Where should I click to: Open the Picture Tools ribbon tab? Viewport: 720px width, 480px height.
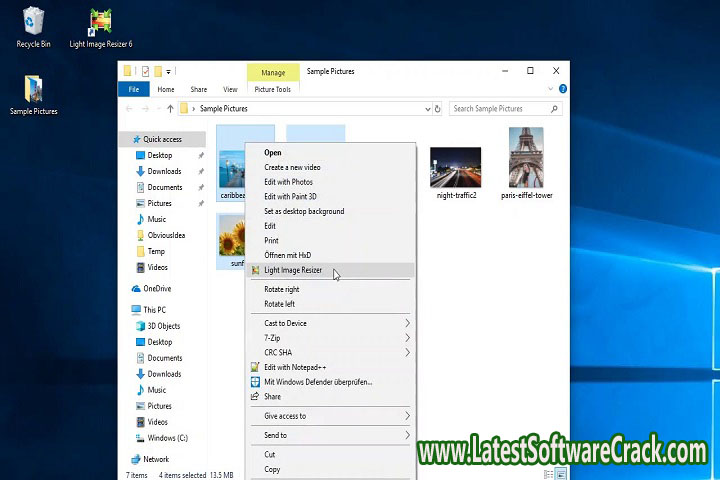(x=272, y=89)
